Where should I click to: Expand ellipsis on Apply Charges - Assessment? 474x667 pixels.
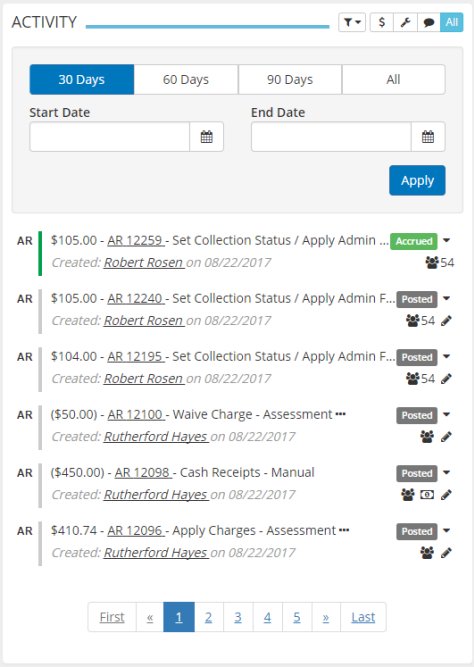coord(344,531)
